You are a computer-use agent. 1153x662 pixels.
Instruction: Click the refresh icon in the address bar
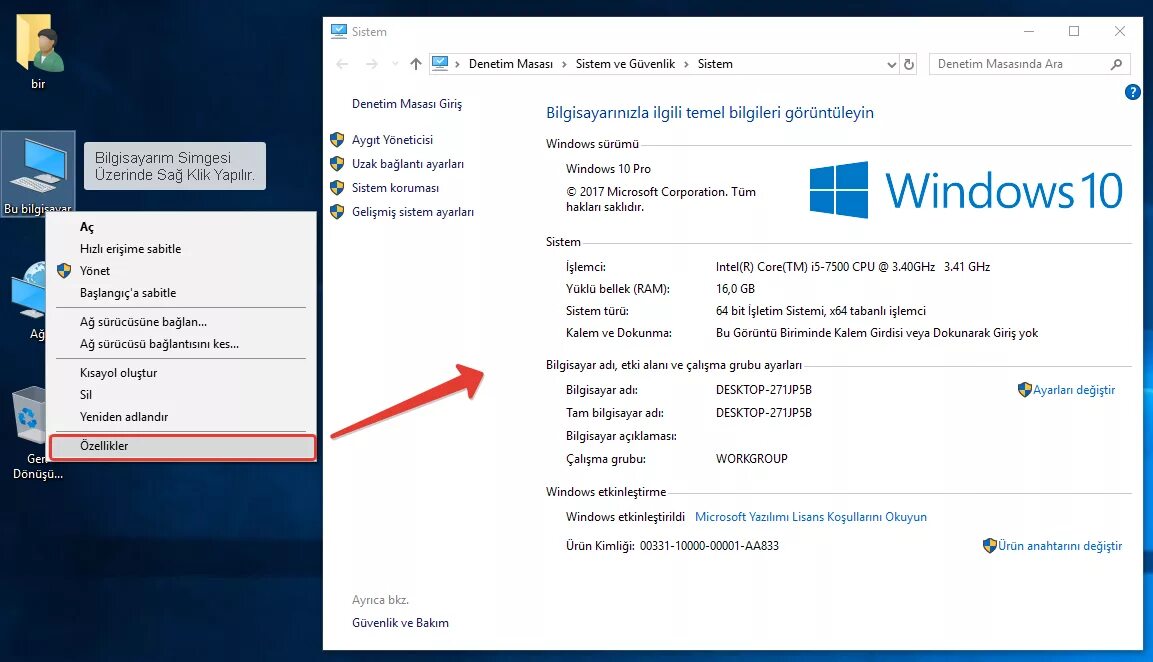point(908,63)
